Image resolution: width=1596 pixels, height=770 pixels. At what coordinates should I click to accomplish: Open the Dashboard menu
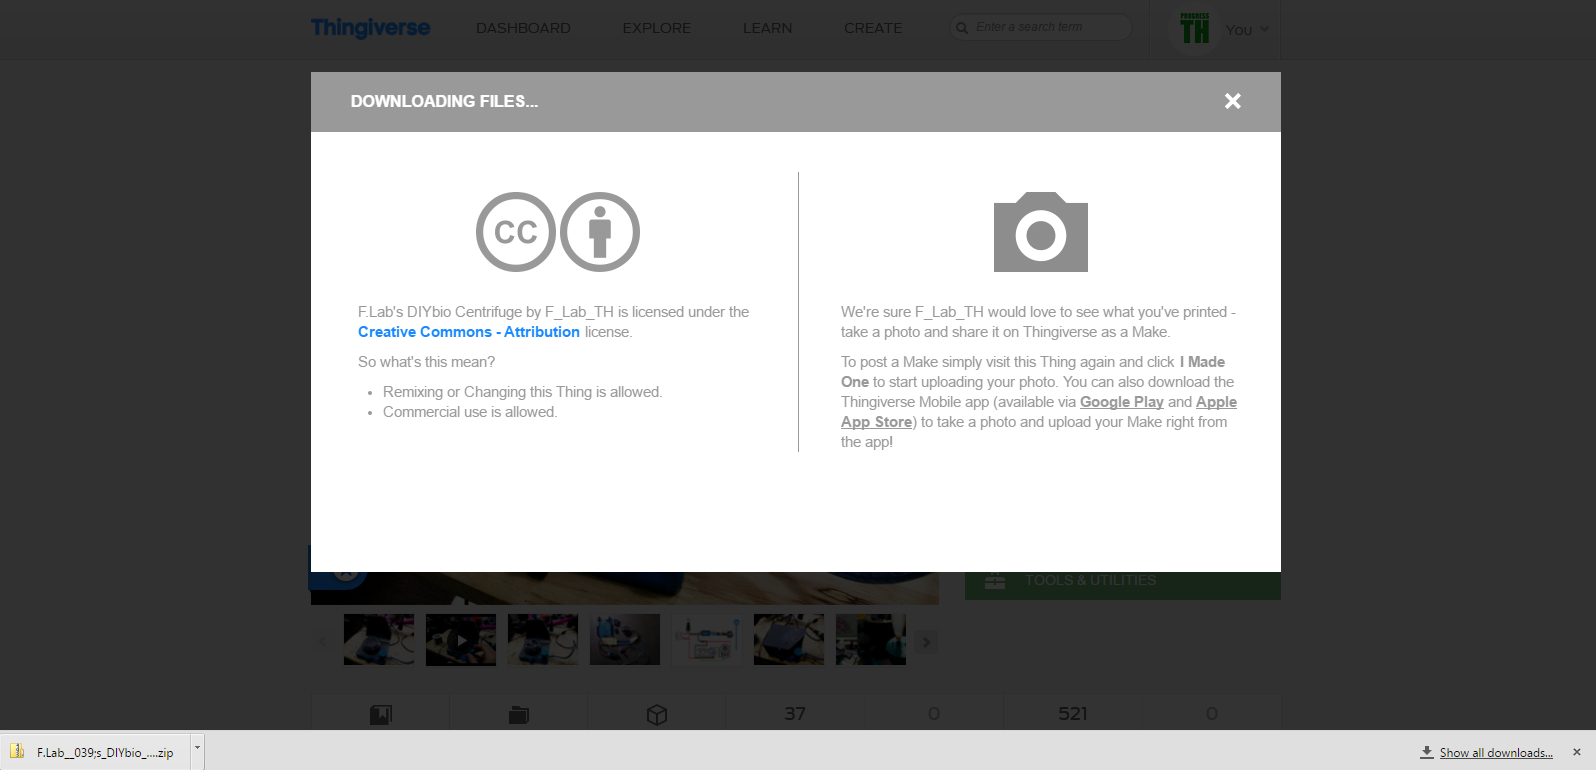(523, 28)
